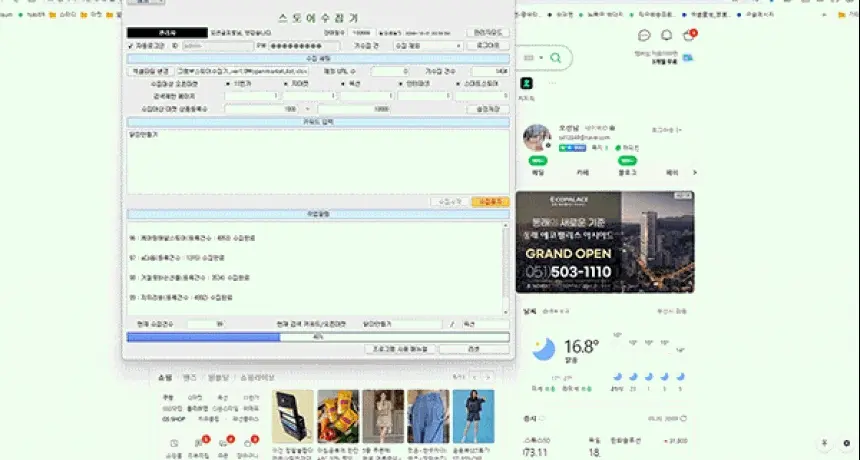Expand the search box dropdown arrow
The height and width of the screenshot is (460, 860).
[x=541, y=58]
